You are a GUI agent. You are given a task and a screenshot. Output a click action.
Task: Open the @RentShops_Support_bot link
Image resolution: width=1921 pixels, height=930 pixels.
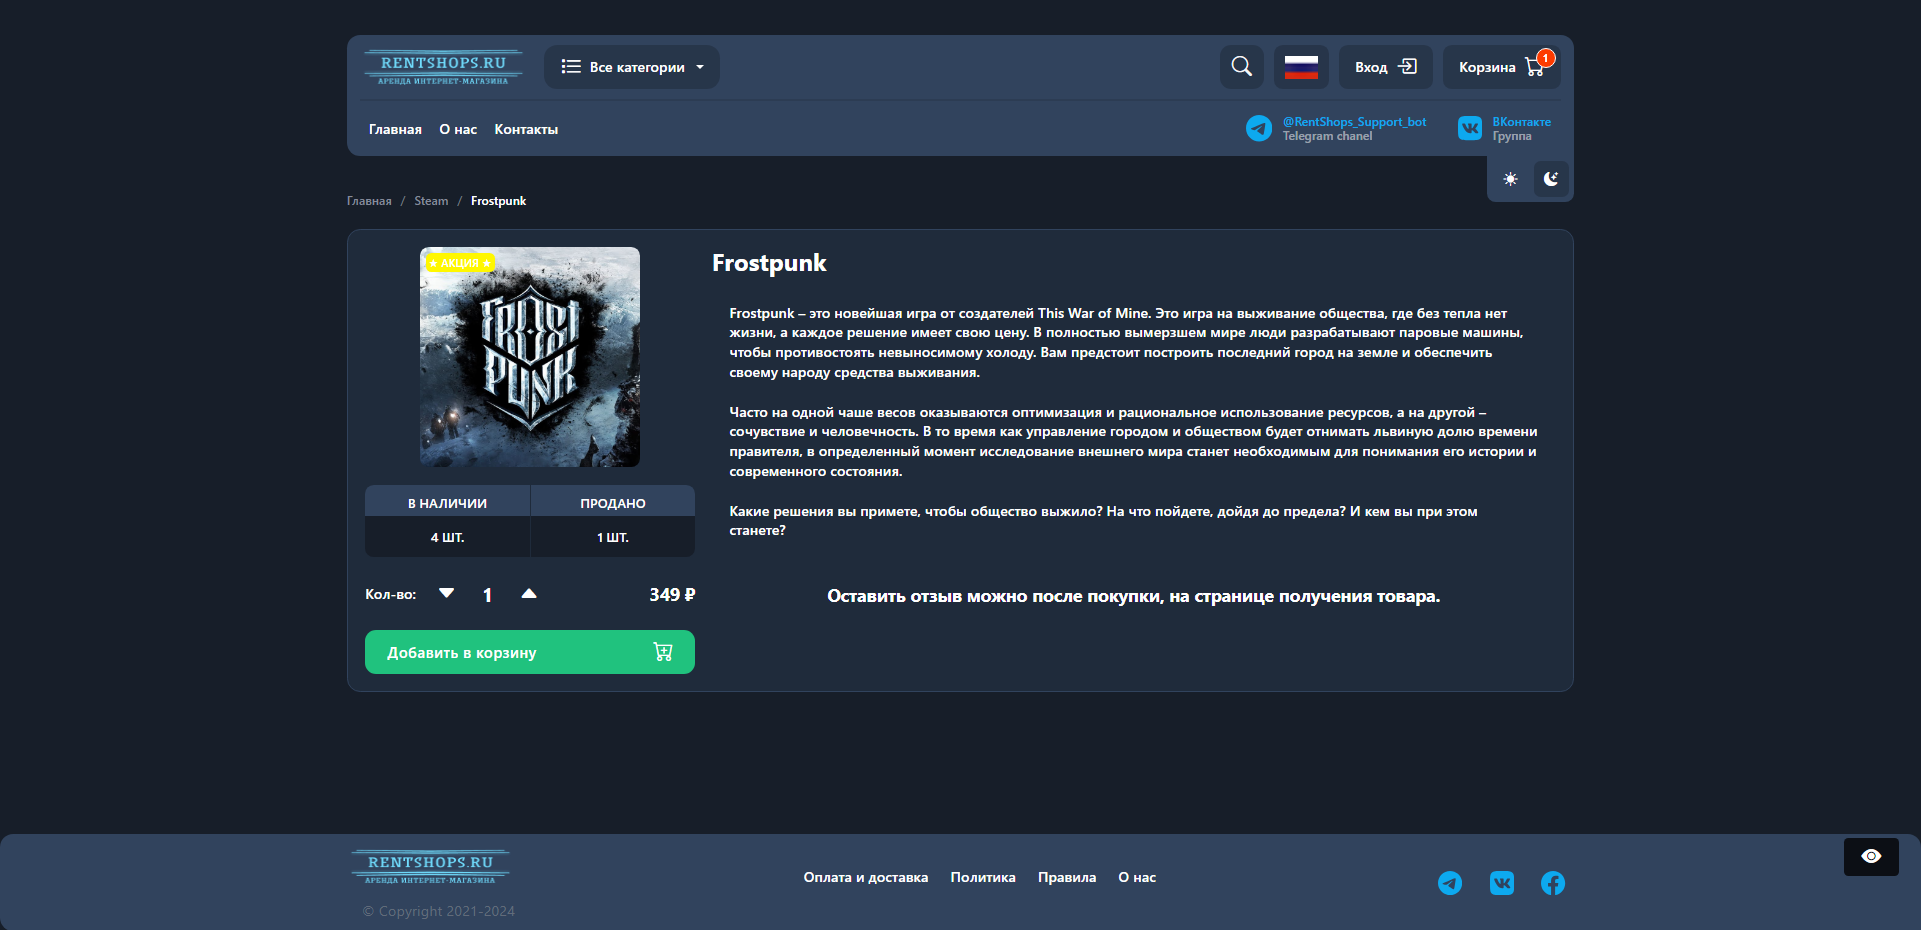[1355, 122]
